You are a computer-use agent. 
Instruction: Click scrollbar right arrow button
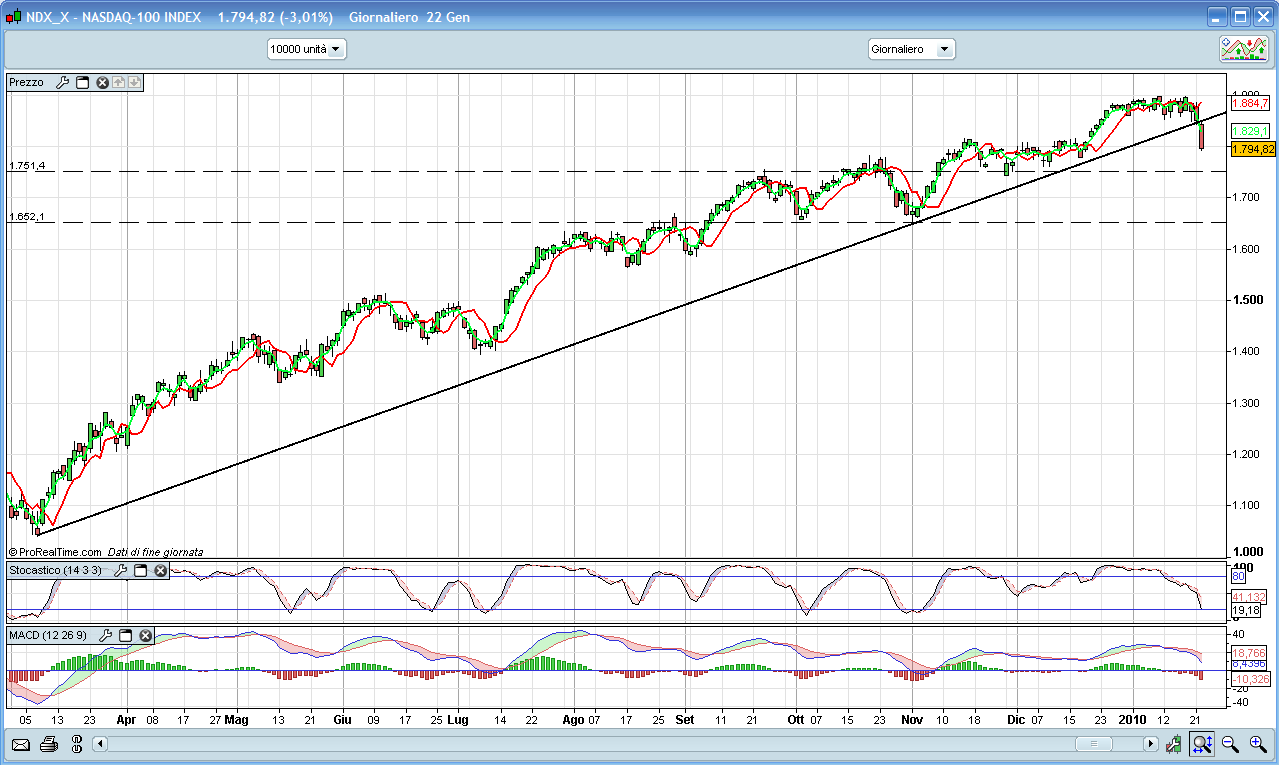(1150, 744)
